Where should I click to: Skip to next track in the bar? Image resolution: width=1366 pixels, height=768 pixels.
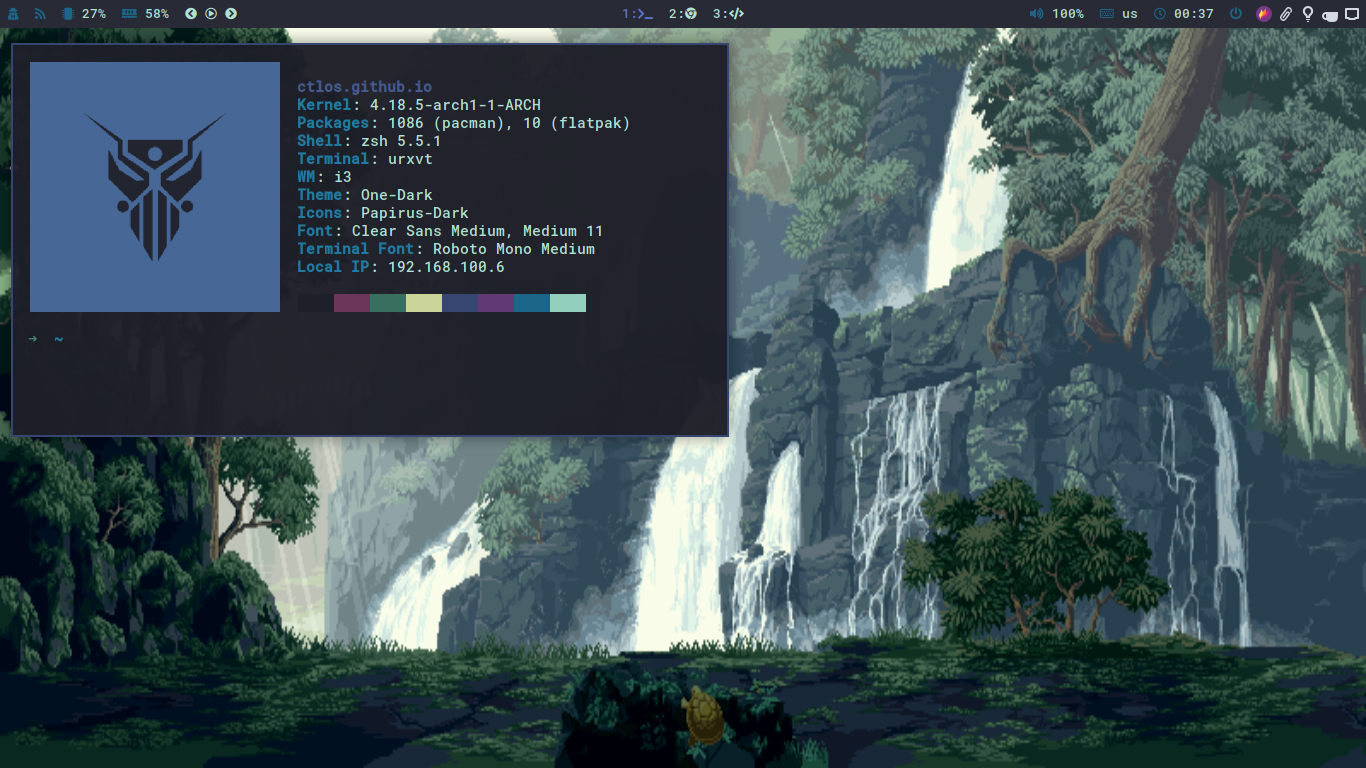click(231, 14)
